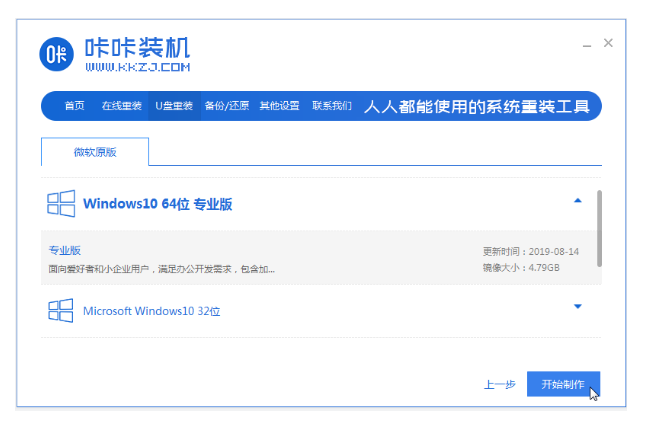This screenshot has height=423, width=645.
Task: Switch to 在线重装 in the navigation bar
Action: 121,106
